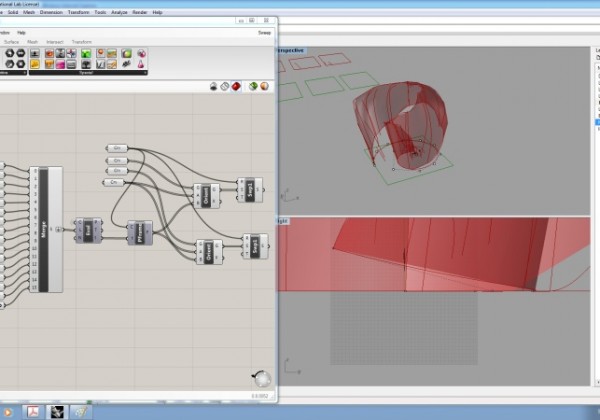This screenshot has width=600, height=420.
Task: Click the Perspective viewport title label
Action: tap(290, 51)
